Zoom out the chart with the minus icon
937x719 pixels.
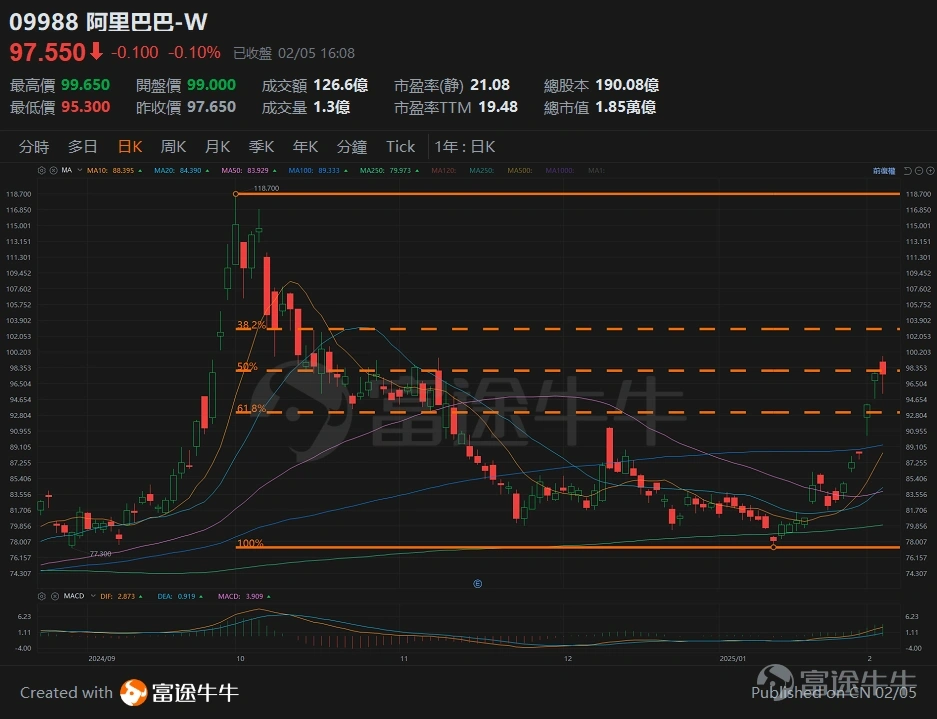919,171
